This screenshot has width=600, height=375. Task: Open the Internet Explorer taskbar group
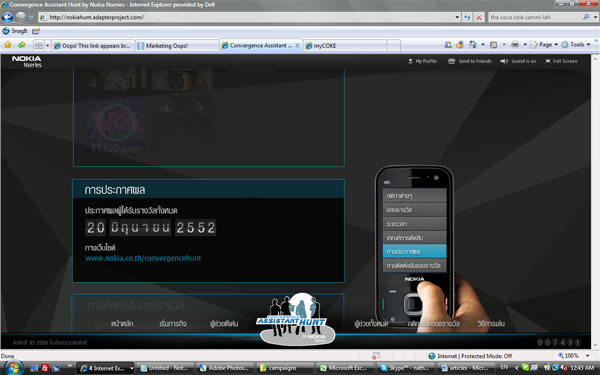click(x=105, y=368)
